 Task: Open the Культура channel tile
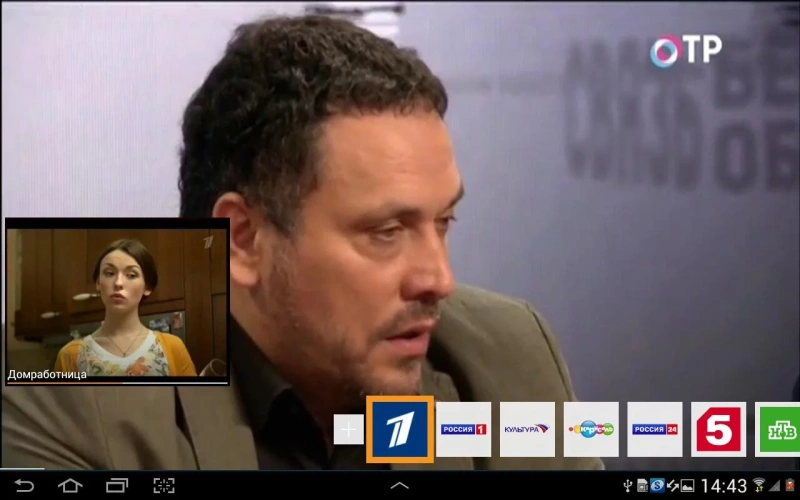pyautogui.click(x=527, y=429)
